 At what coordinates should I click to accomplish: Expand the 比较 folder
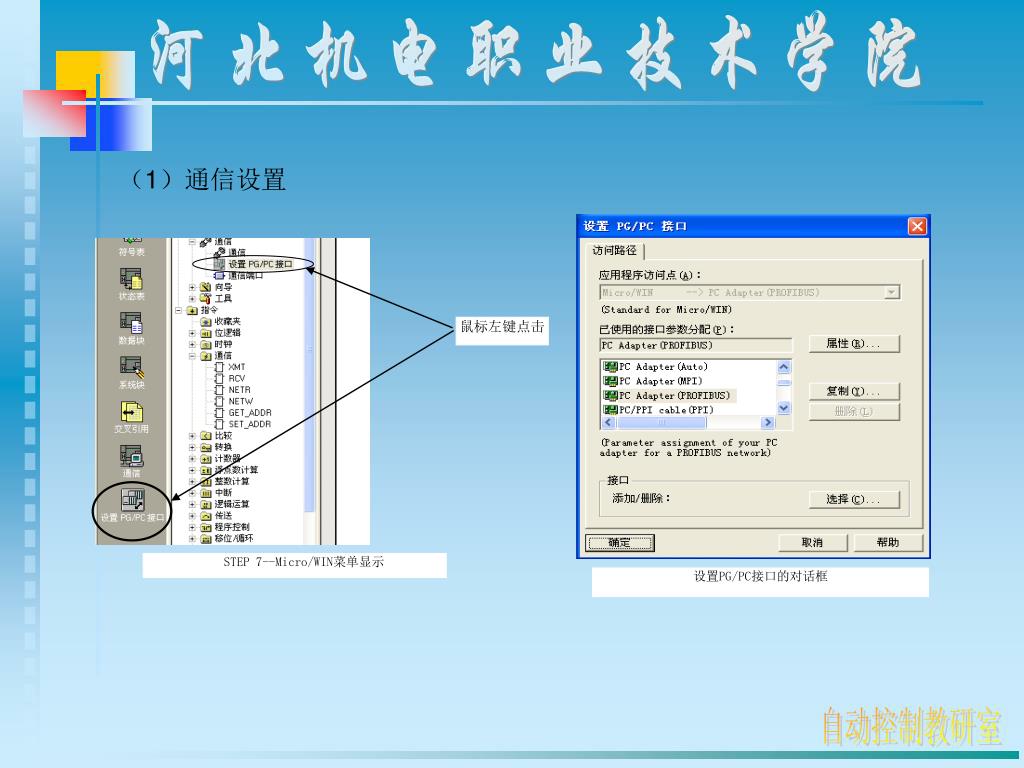pyautogui.click(x=192, y=436)
